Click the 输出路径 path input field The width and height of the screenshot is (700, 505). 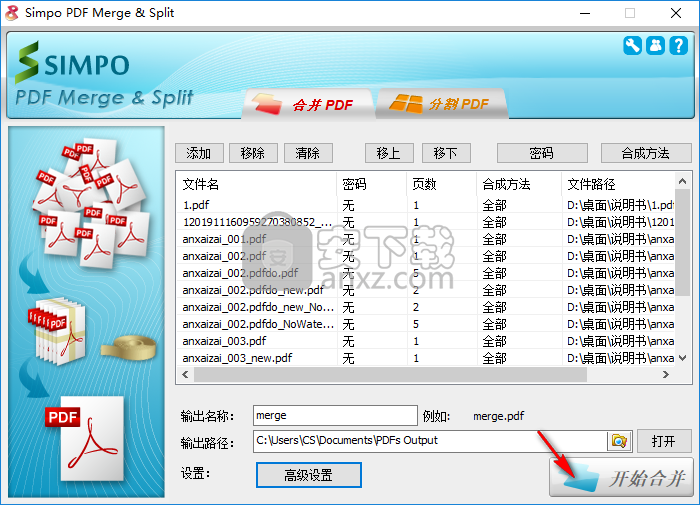pos(430,441)
